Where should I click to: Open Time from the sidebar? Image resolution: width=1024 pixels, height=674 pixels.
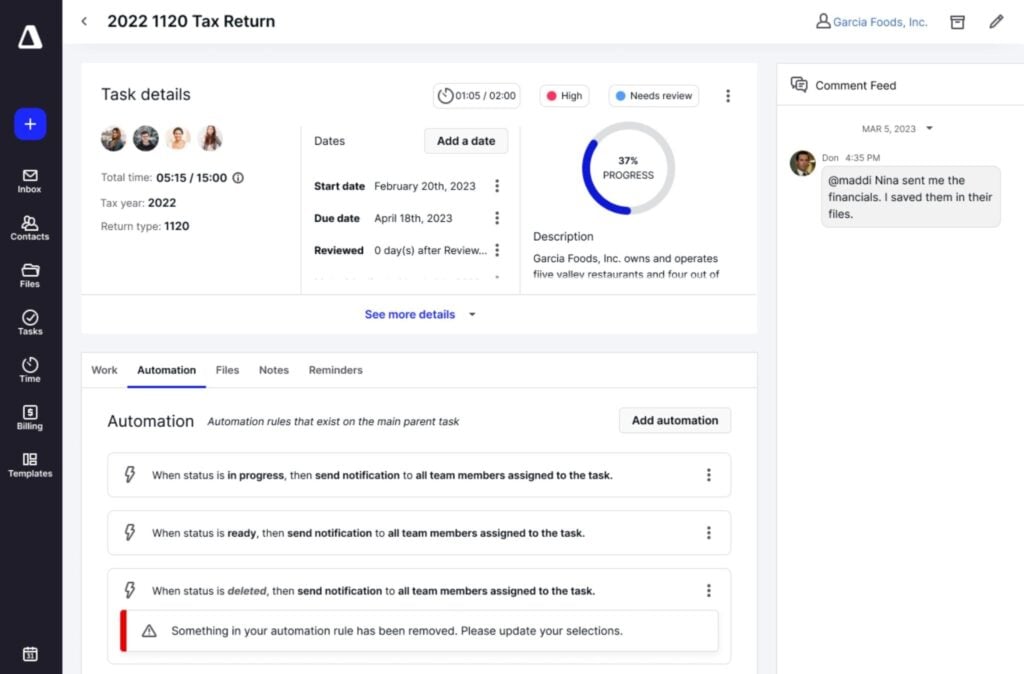tap(29, 370)
